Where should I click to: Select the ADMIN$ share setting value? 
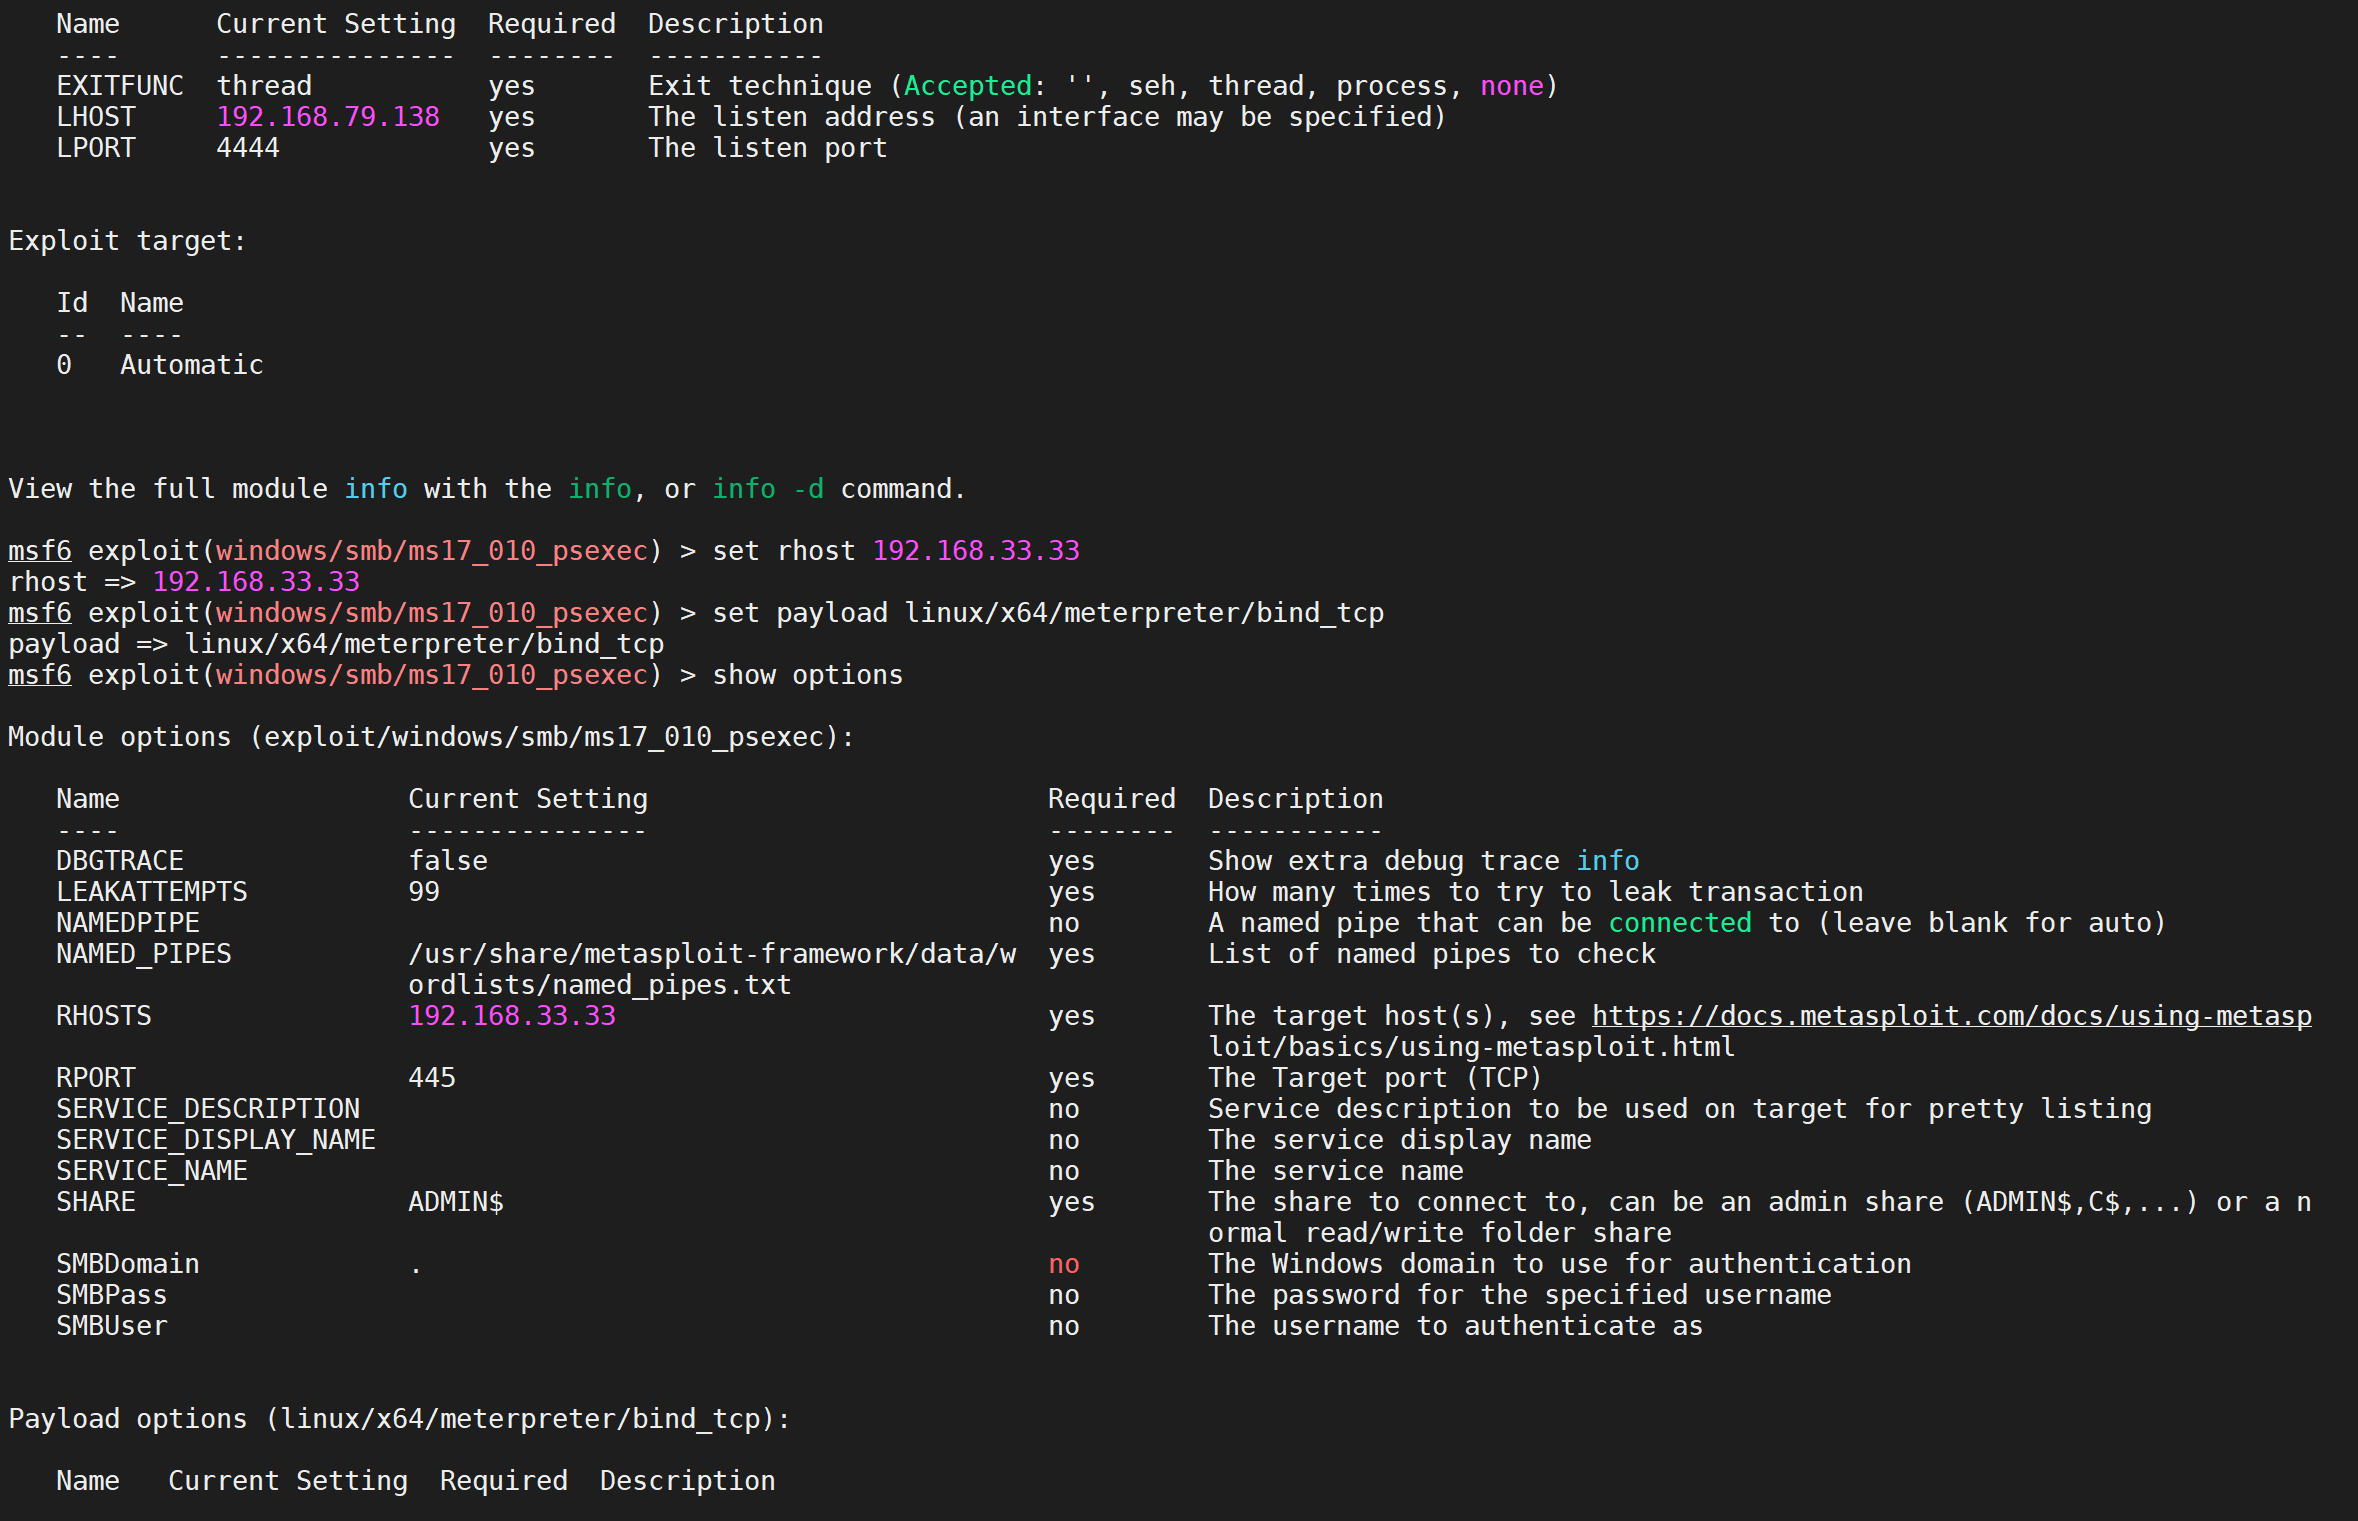(456, 1202)
